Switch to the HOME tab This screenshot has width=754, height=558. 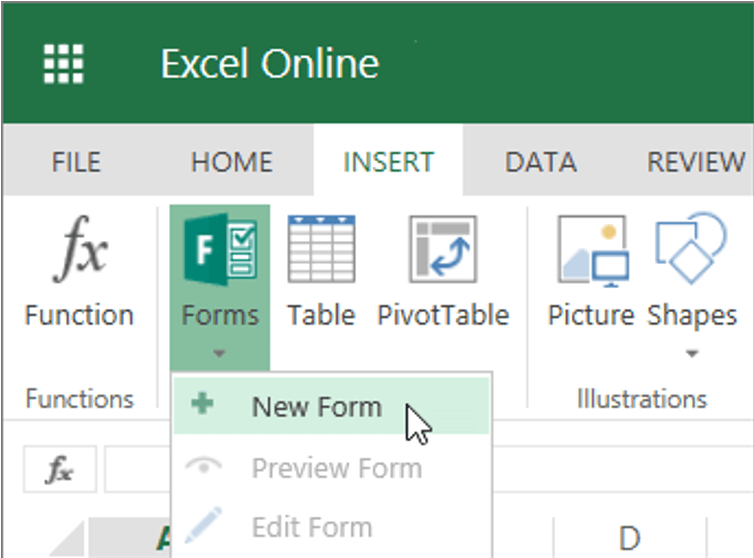(232, 162)
